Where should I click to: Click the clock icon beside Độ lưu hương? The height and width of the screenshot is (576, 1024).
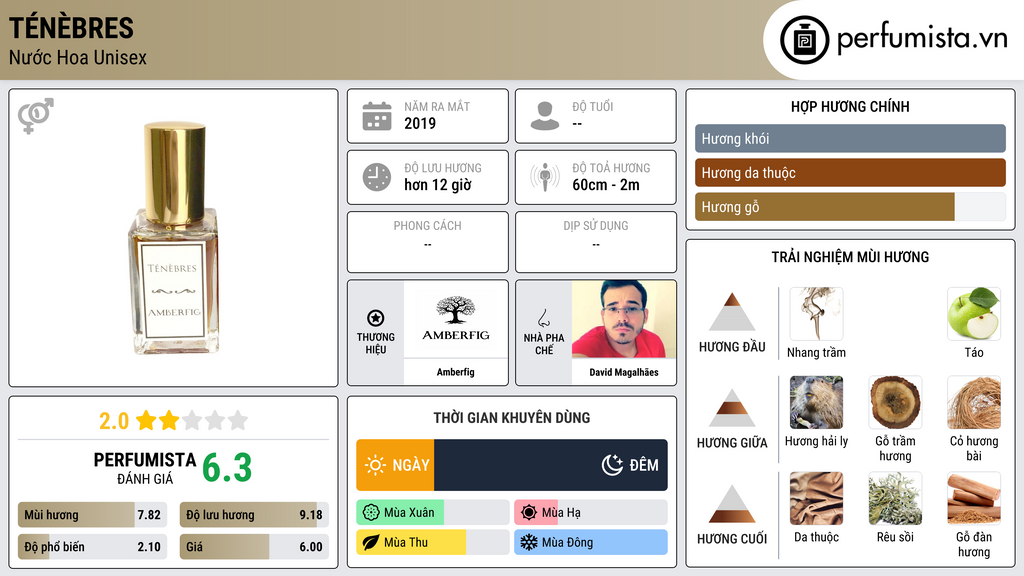[x=377, y=178]
